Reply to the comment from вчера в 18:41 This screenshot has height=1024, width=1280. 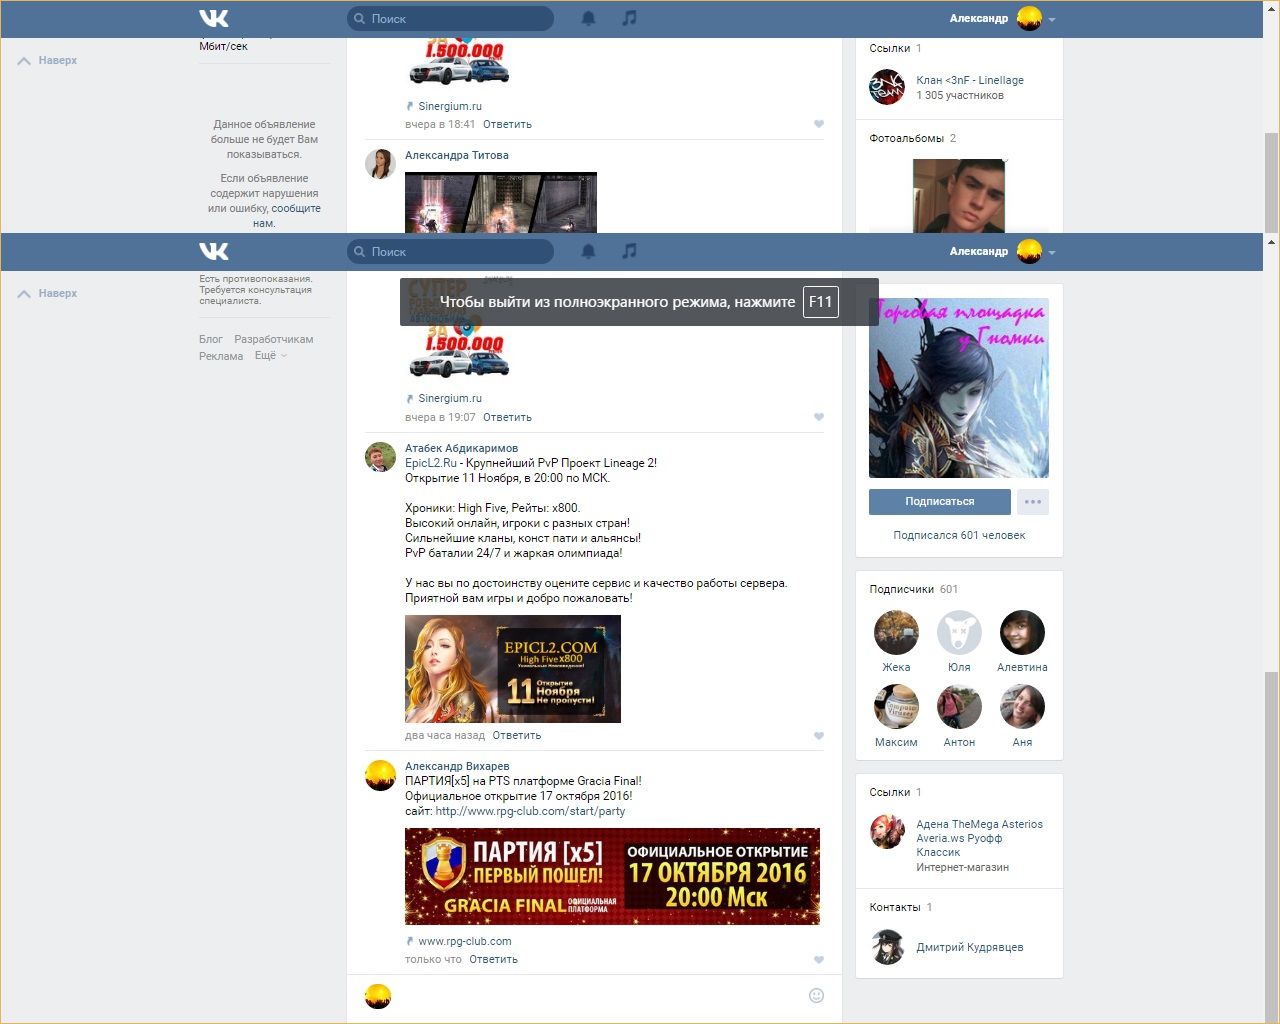(507, 124)
